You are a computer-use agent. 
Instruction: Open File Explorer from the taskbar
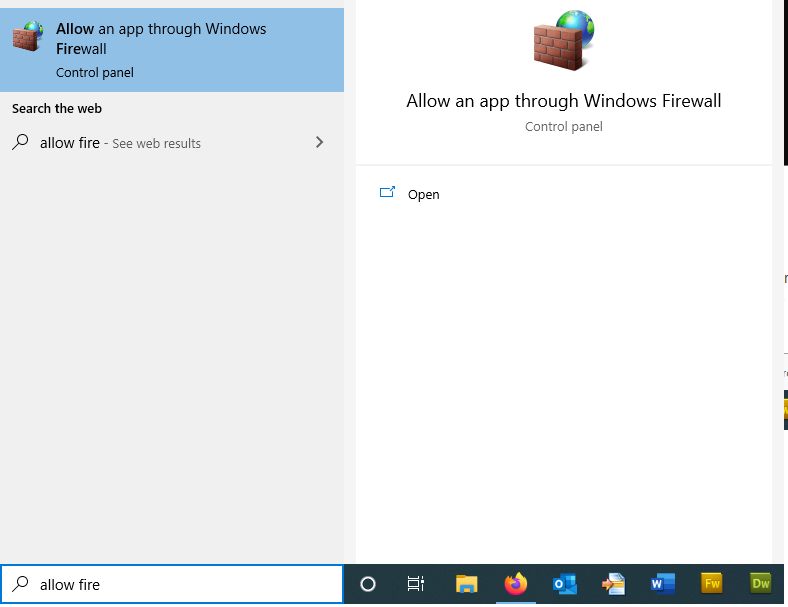coord(466,584)
